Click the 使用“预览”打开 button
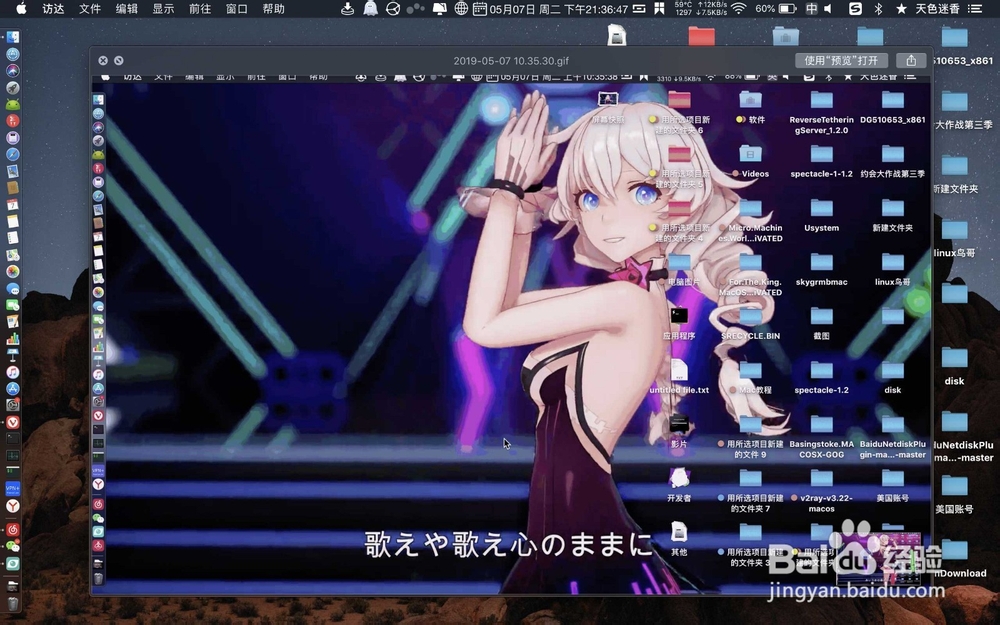The width and height of the screenshot is (1000, 625). (x=841, y=61)
